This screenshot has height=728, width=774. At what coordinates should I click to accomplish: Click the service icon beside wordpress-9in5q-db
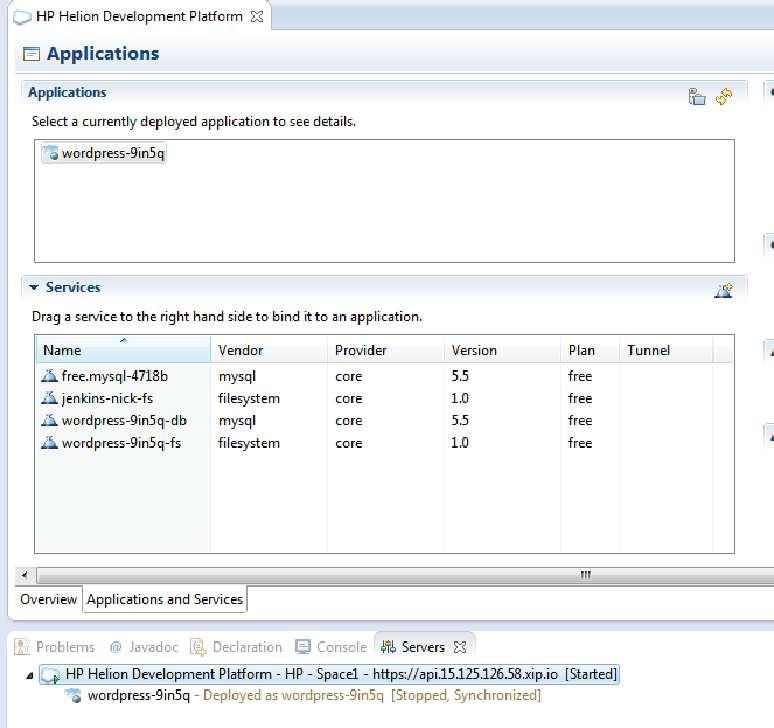[x=49, y=421]
